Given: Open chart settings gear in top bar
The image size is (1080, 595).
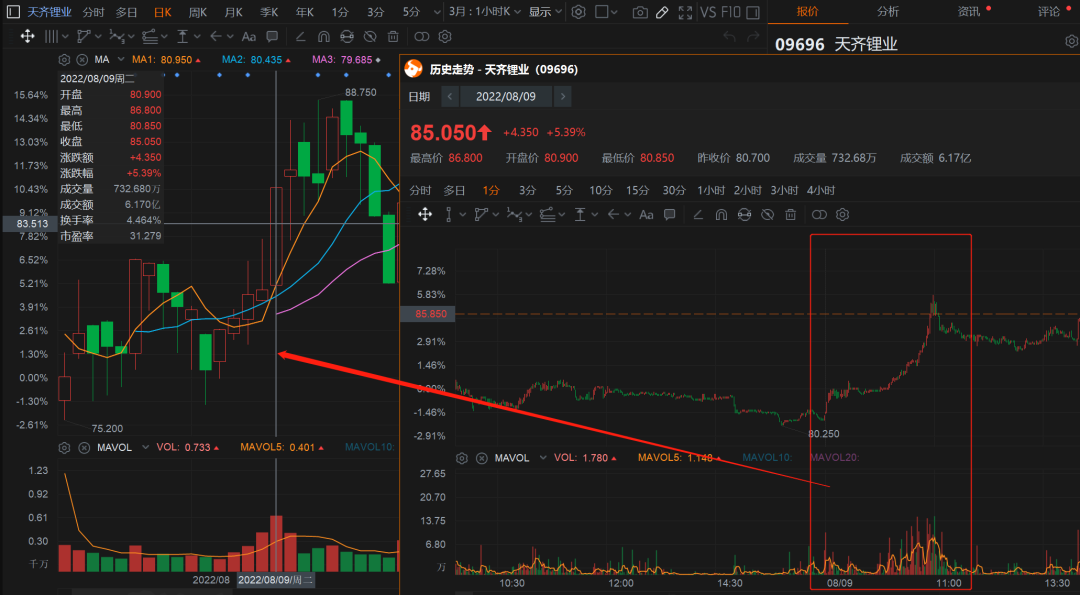Looking at the screenshot, I should tap(579, 12).
